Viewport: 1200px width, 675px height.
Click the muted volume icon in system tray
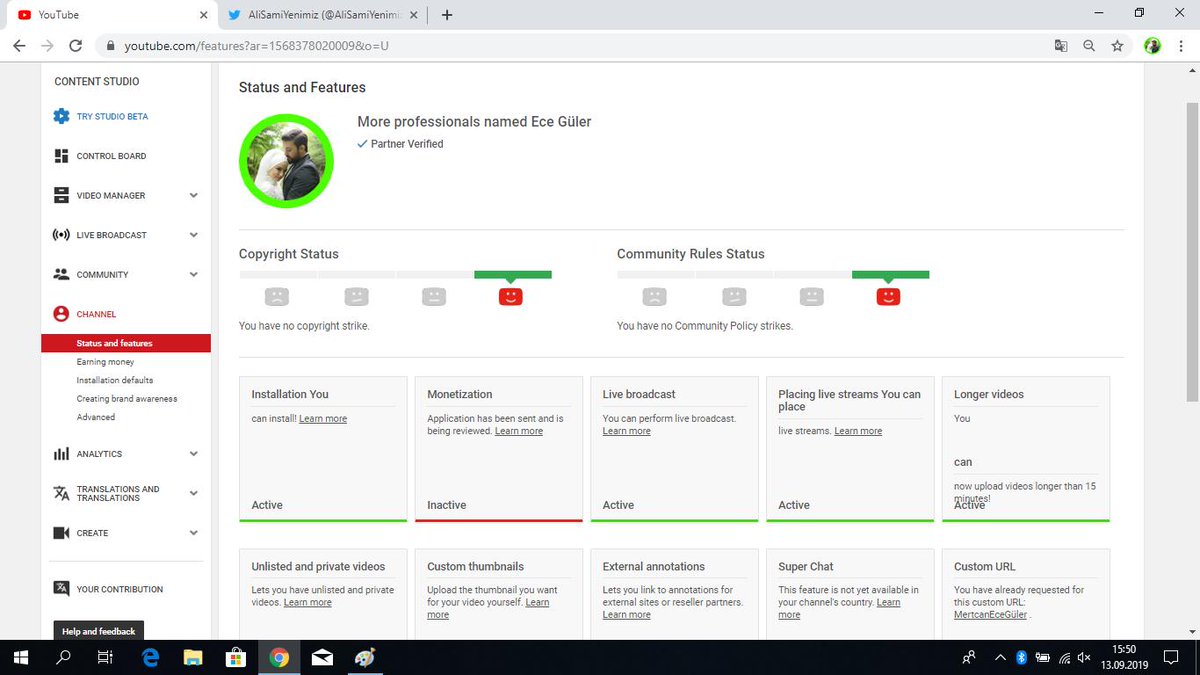(1085, 657)
